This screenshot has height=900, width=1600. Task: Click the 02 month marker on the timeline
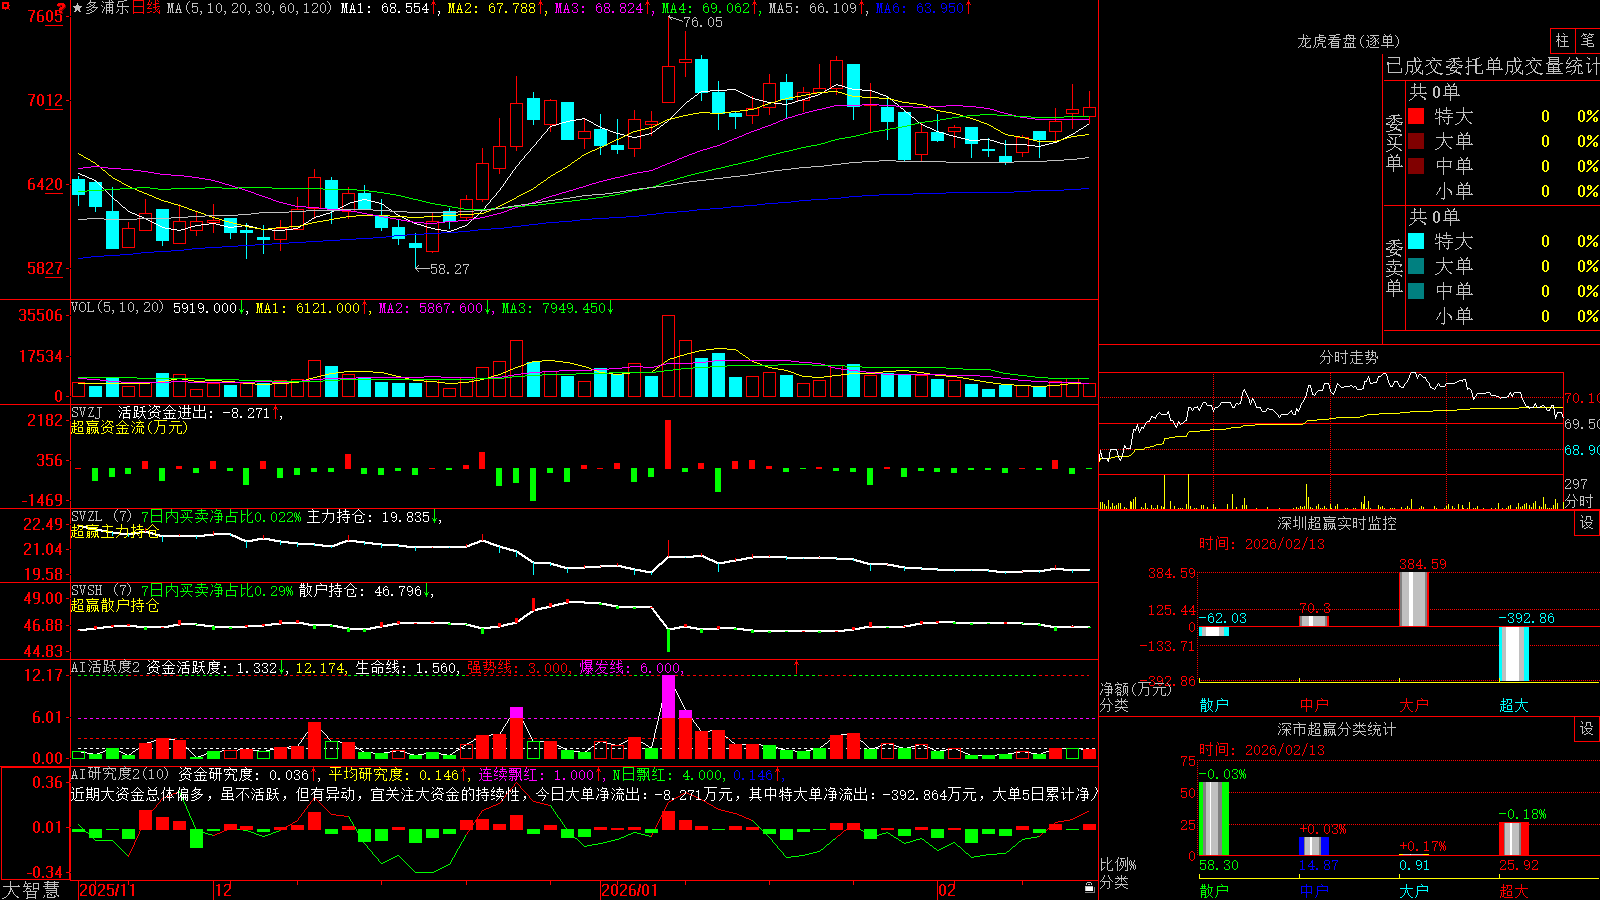(947, 890)
